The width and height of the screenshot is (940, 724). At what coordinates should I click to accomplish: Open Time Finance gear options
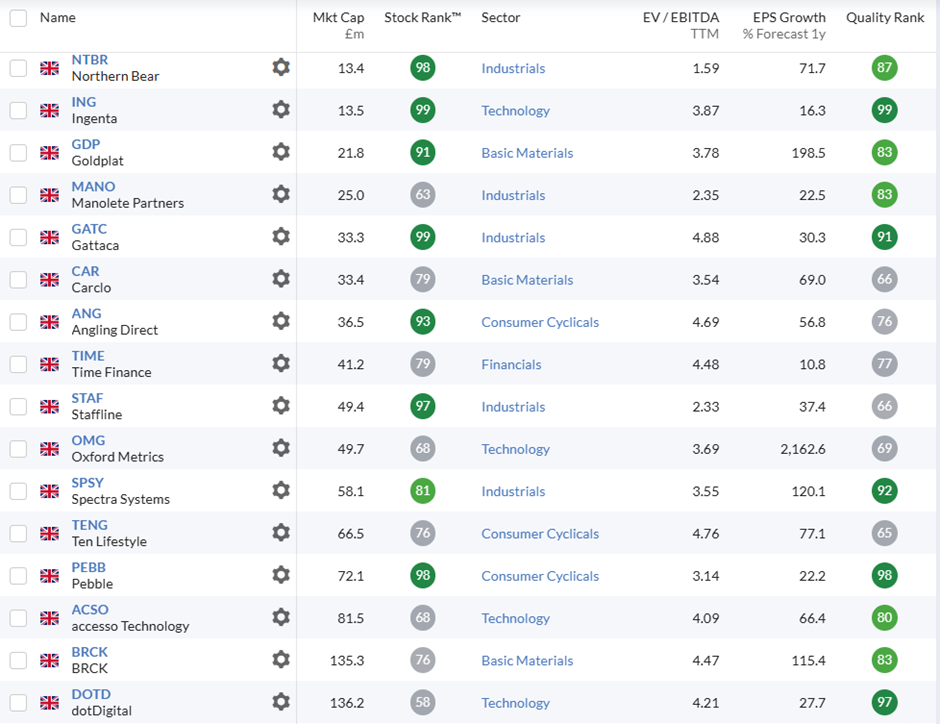coord(281,363)
